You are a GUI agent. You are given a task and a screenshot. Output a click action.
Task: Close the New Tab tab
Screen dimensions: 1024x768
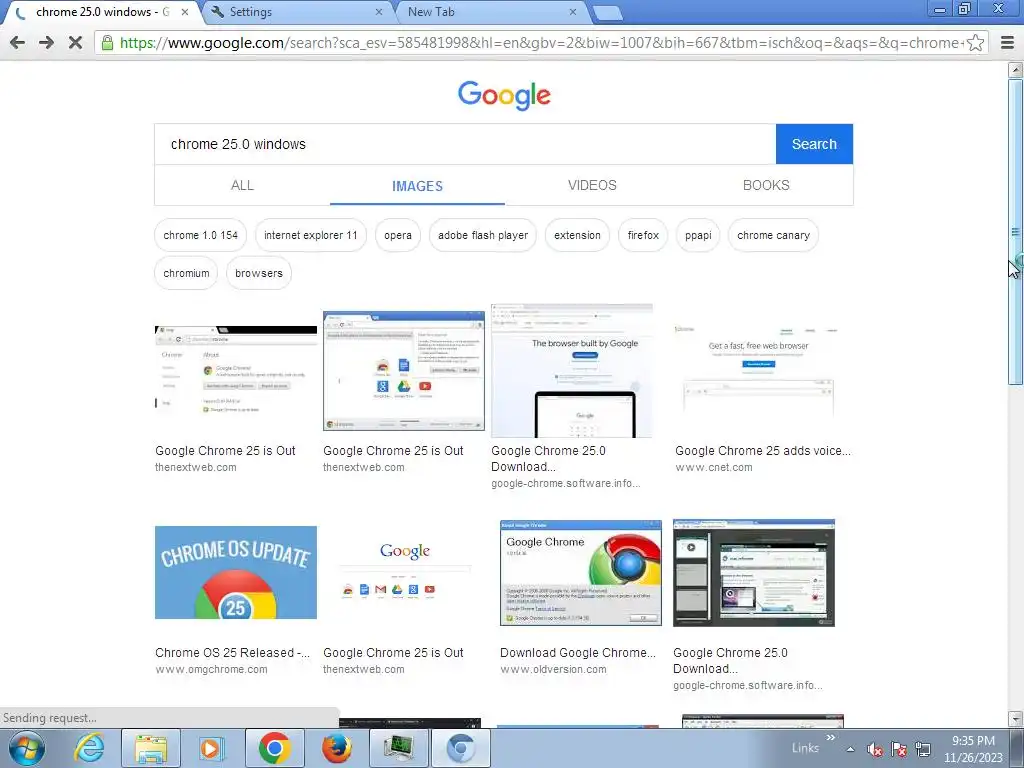pyautogui.click(x=573, y=12)
